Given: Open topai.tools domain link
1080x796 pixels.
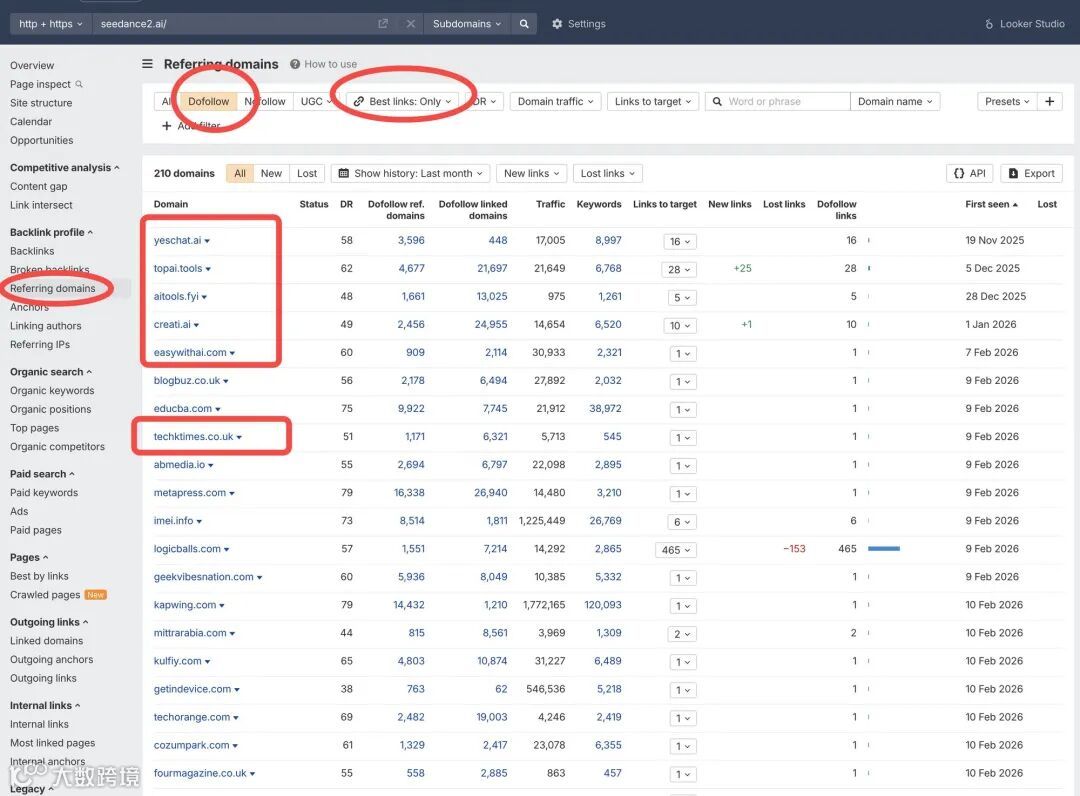Looking at the screenshot, I should point(178,269).
